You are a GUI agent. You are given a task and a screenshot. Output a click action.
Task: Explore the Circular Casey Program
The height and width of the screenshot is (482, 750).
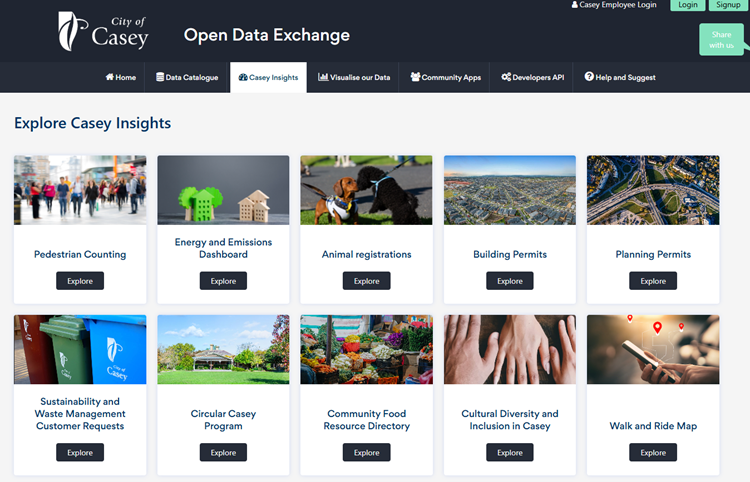223,452
